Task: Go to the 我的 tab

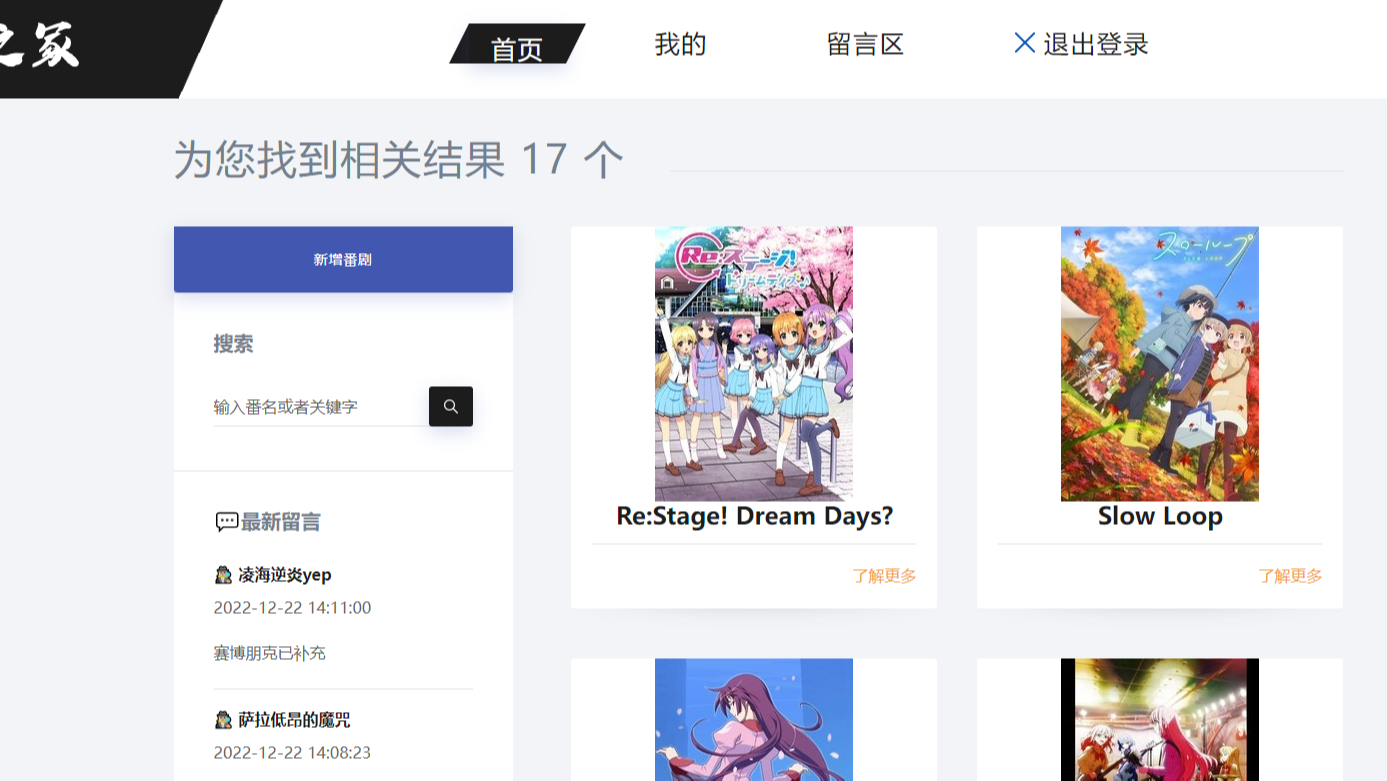Action: tap(680, 44)
